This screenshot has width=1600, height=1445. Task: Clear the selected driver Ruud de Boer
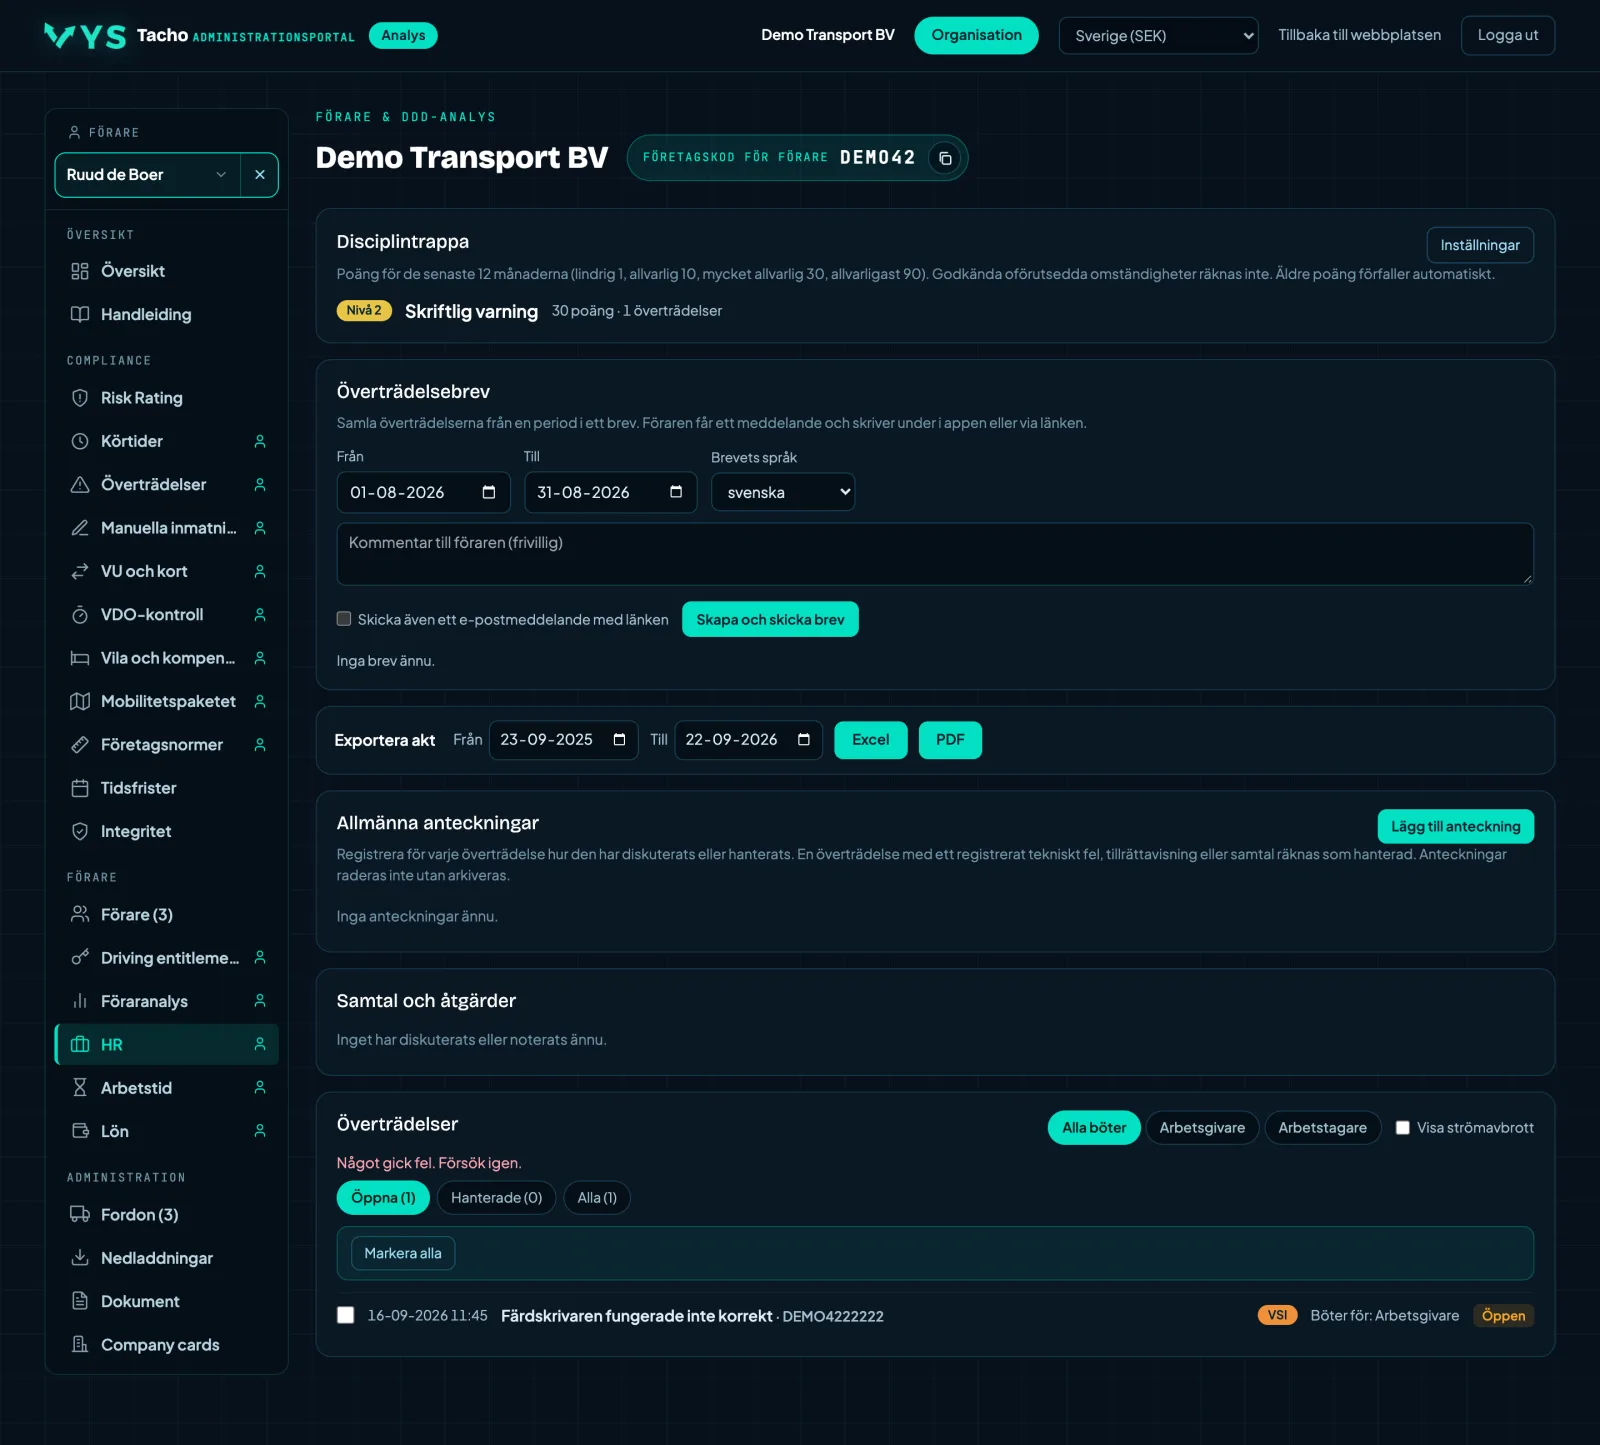tap(260, 175)
